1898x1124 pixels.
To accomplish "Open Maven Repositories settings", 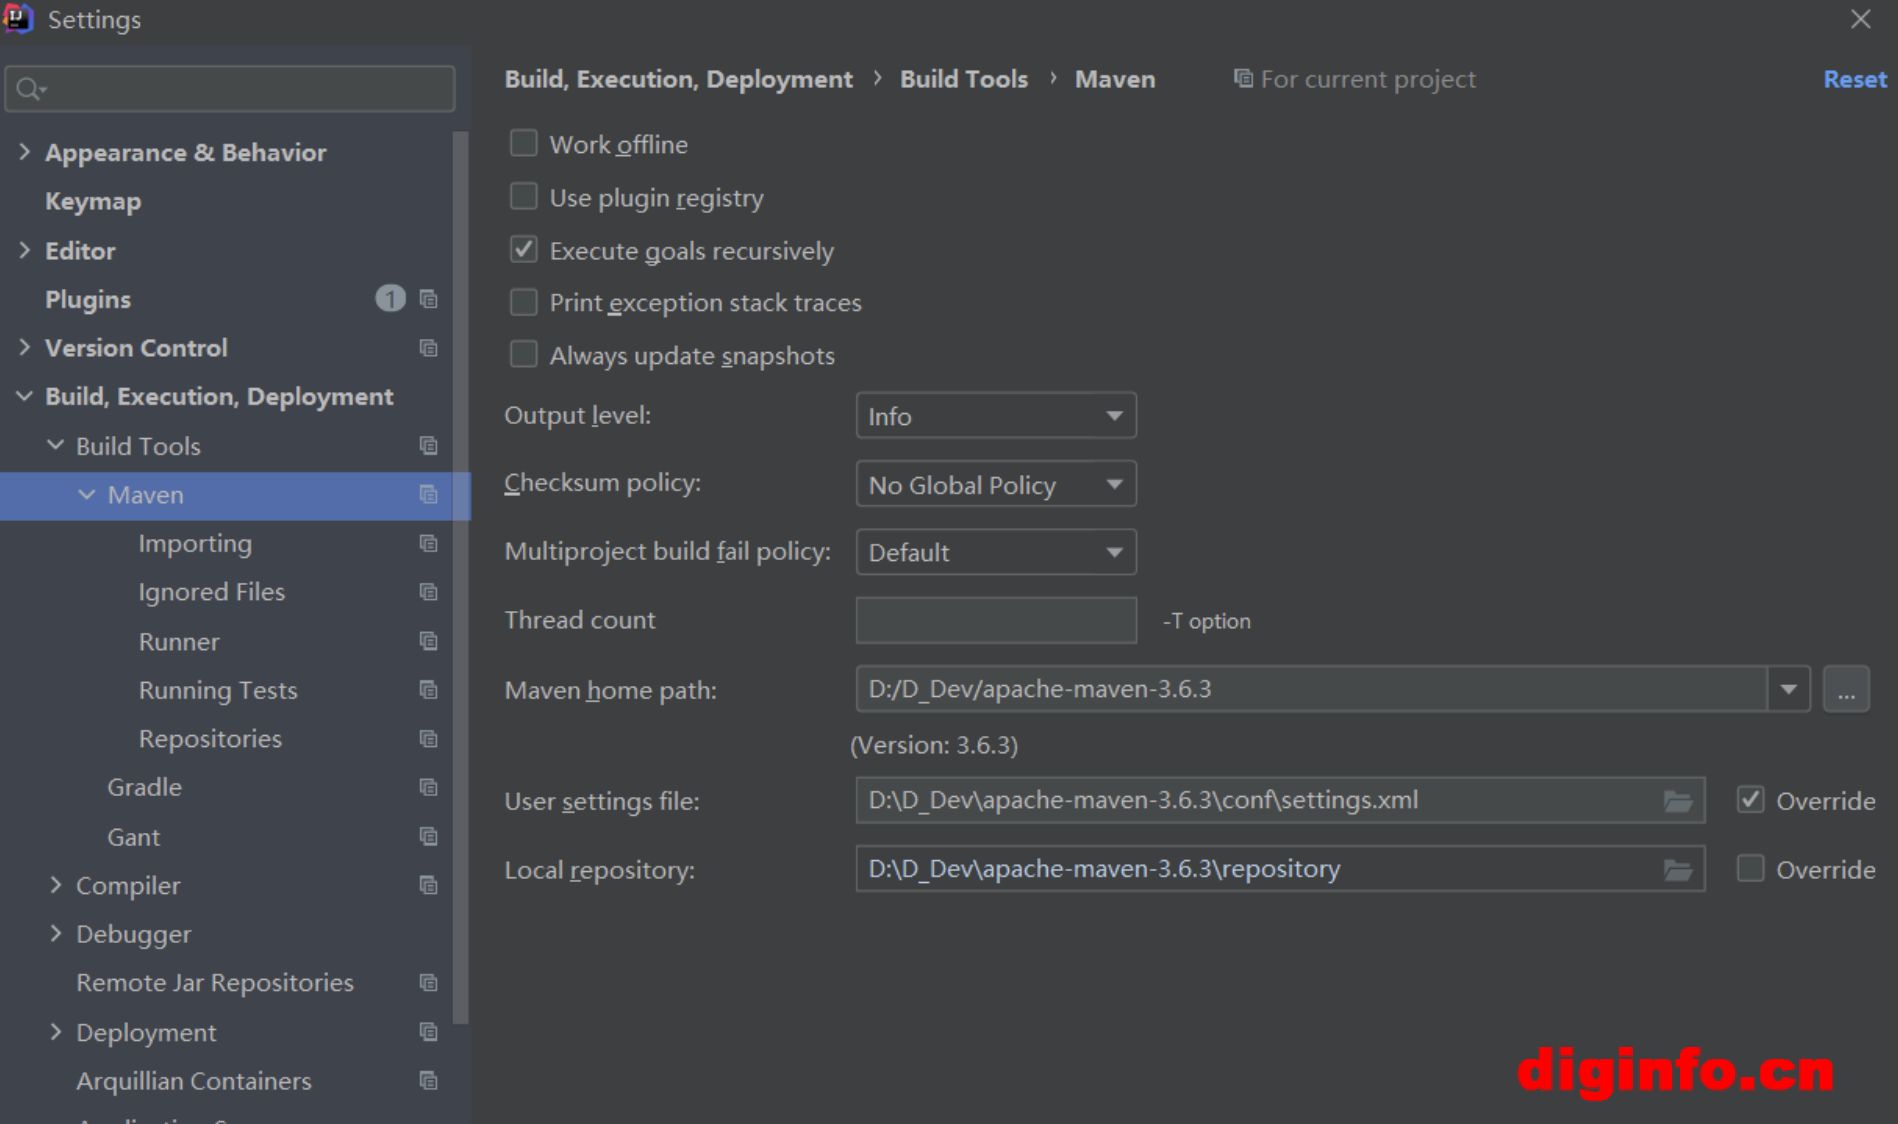I will tap(210, 739).
